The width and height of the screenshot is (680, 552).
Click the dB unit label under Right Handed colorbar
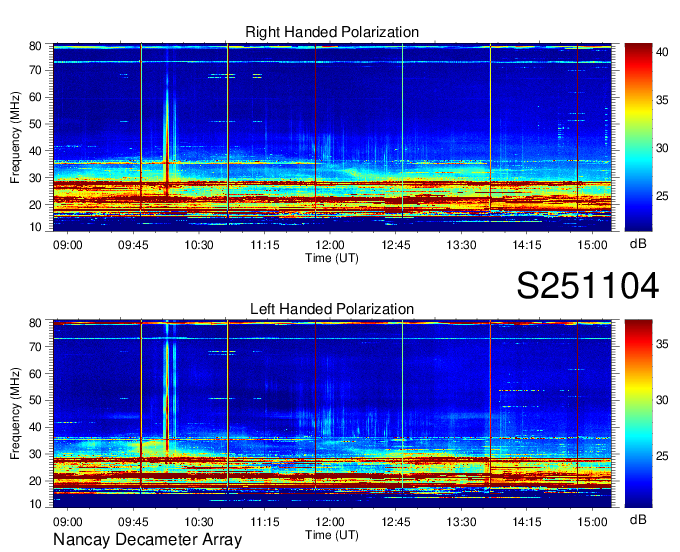point(636,243)
